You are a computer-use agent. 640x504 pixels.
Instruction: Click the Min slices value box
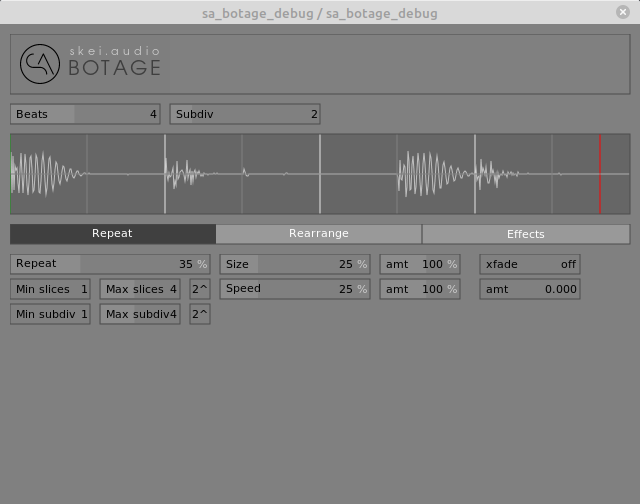[50, 289]
